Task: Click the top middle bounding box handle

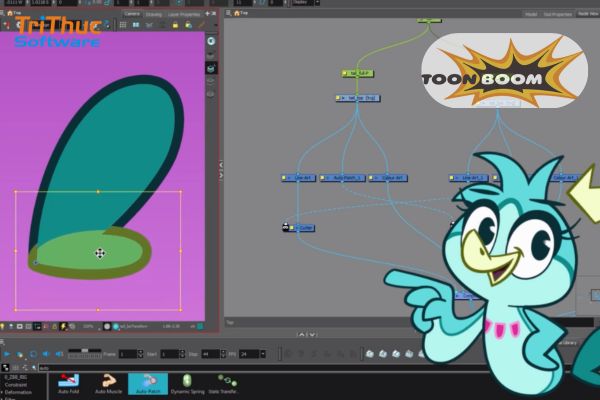Action: (x=98, y=191)
